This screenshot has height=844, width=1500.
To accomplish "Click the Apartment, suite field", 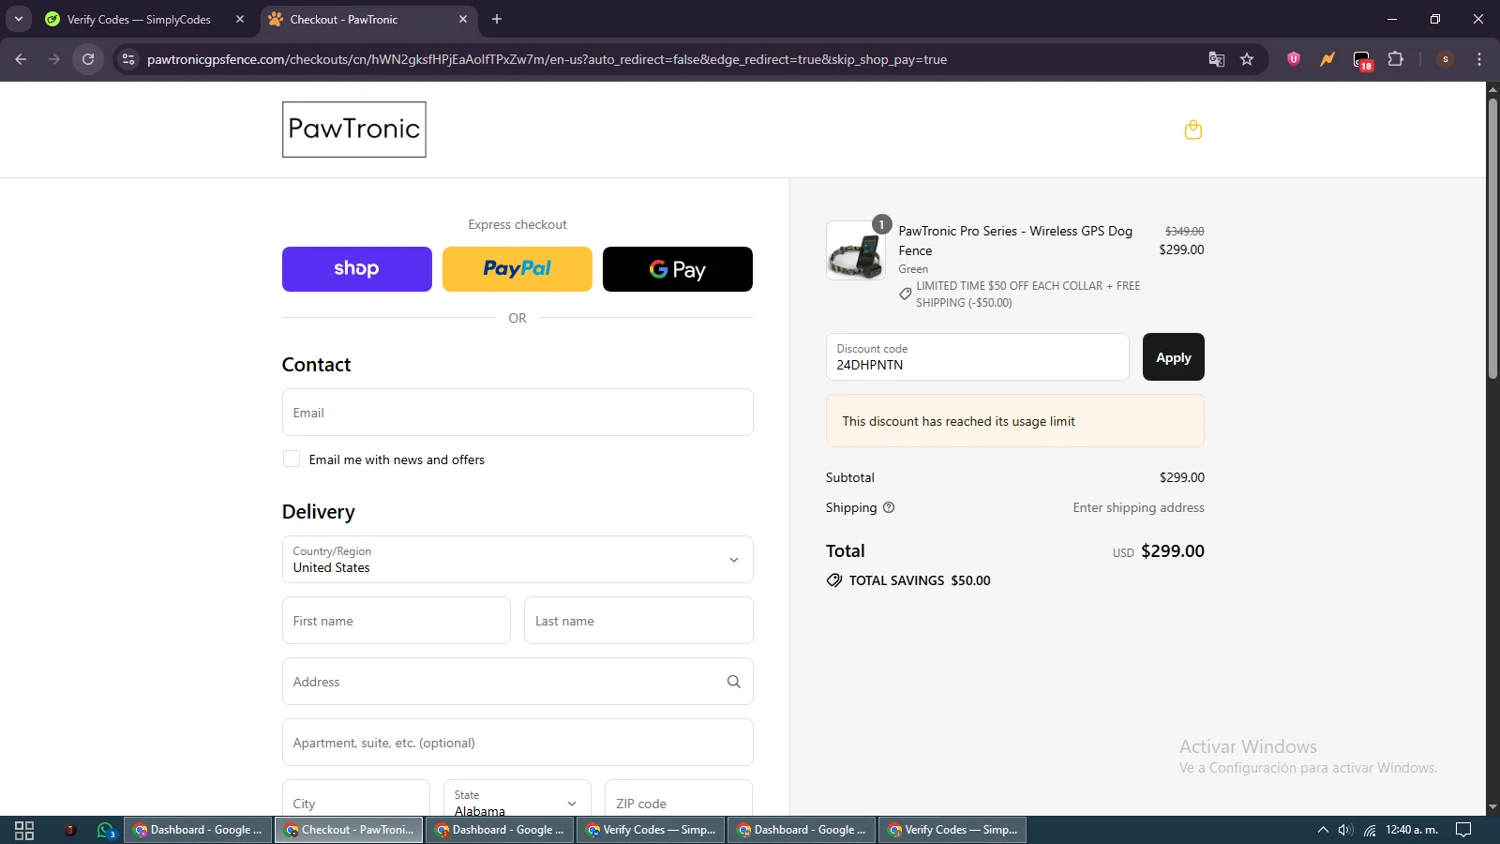I will pyautogui.click(x=517, y=743).
